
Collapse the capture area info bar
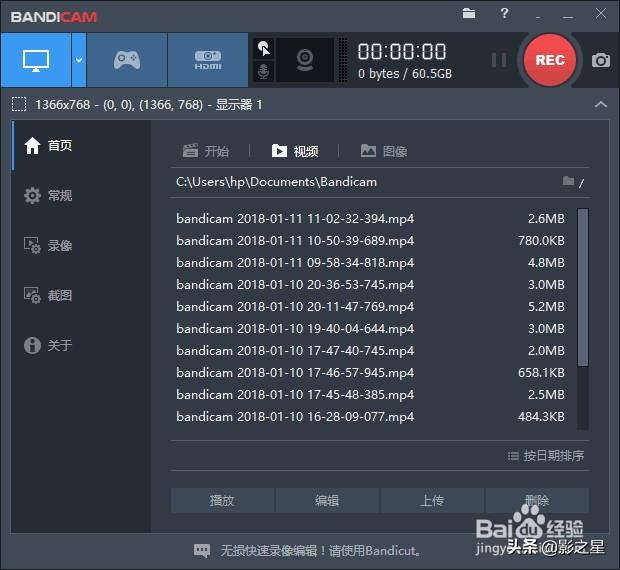pos(600,104)
